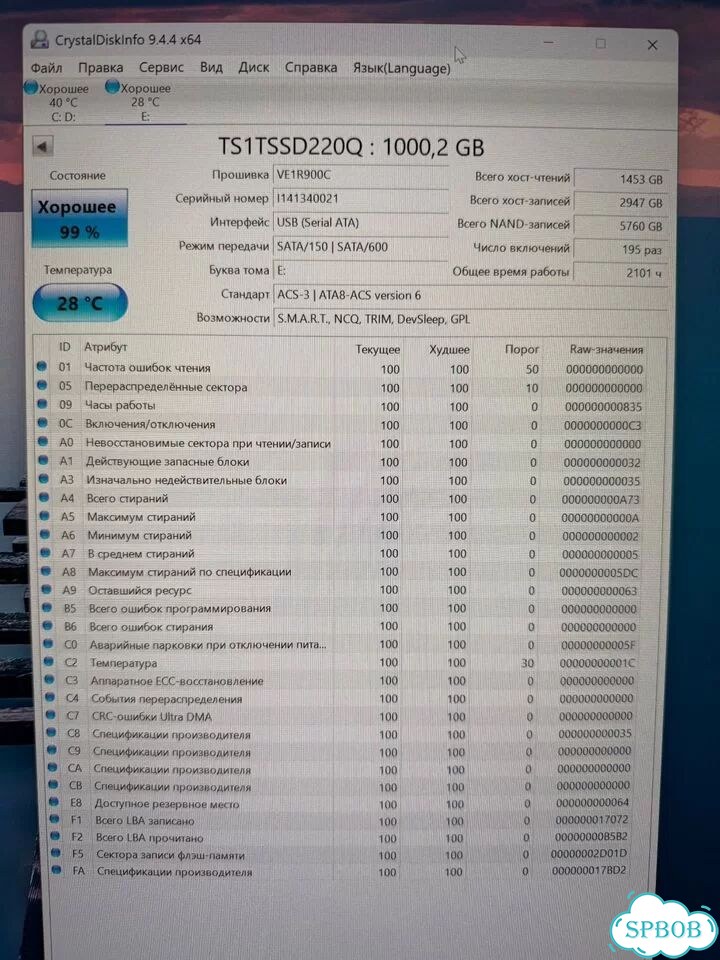Click the transfer mode field SATA/150 | SATA/600
The width and height of the screenshot is (720, 960).
point(360,247)
